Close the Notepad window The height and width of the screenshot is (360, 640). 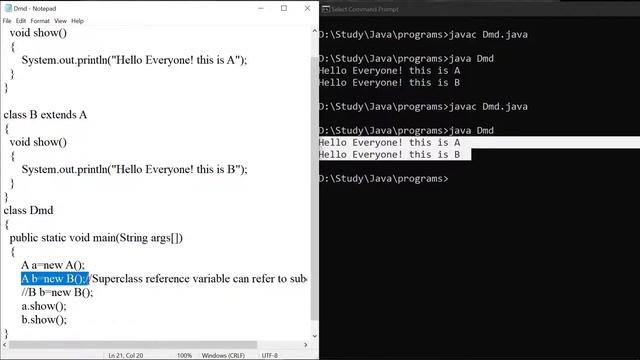[307, 8]
